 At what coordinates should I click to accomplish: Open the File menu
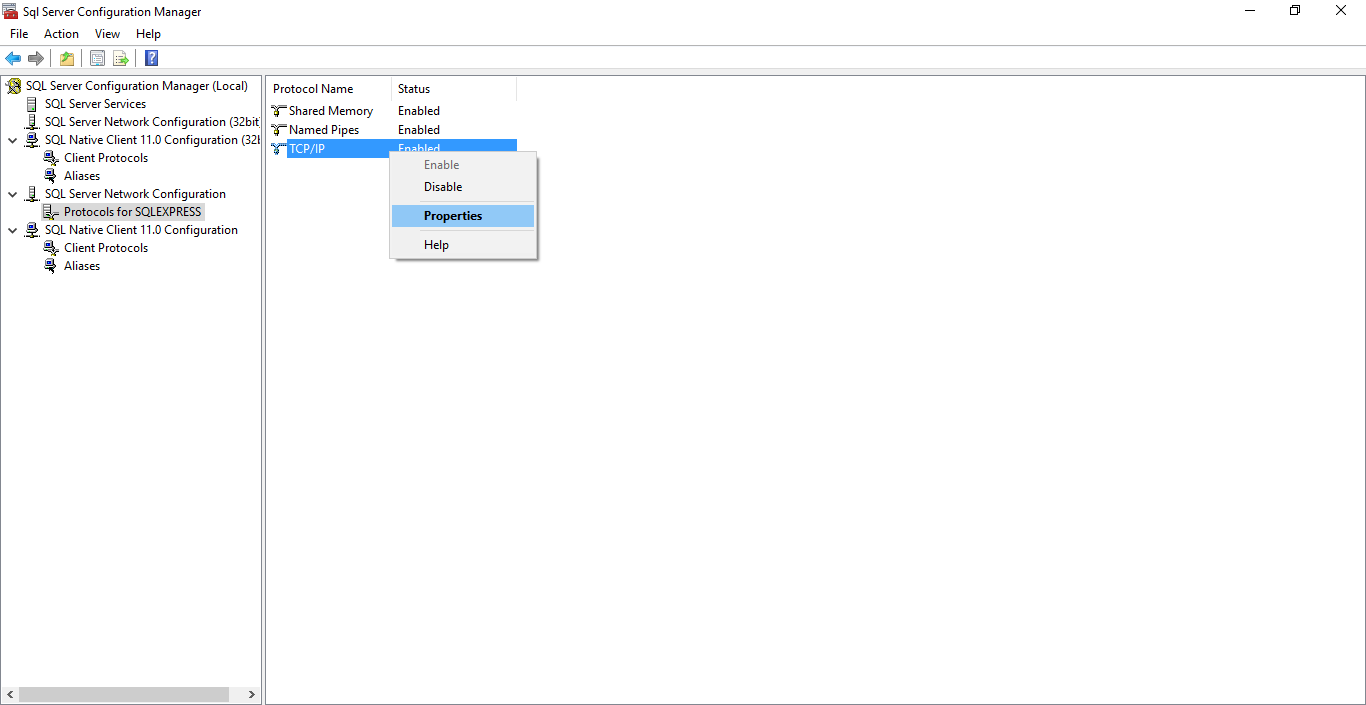(19, 34)
